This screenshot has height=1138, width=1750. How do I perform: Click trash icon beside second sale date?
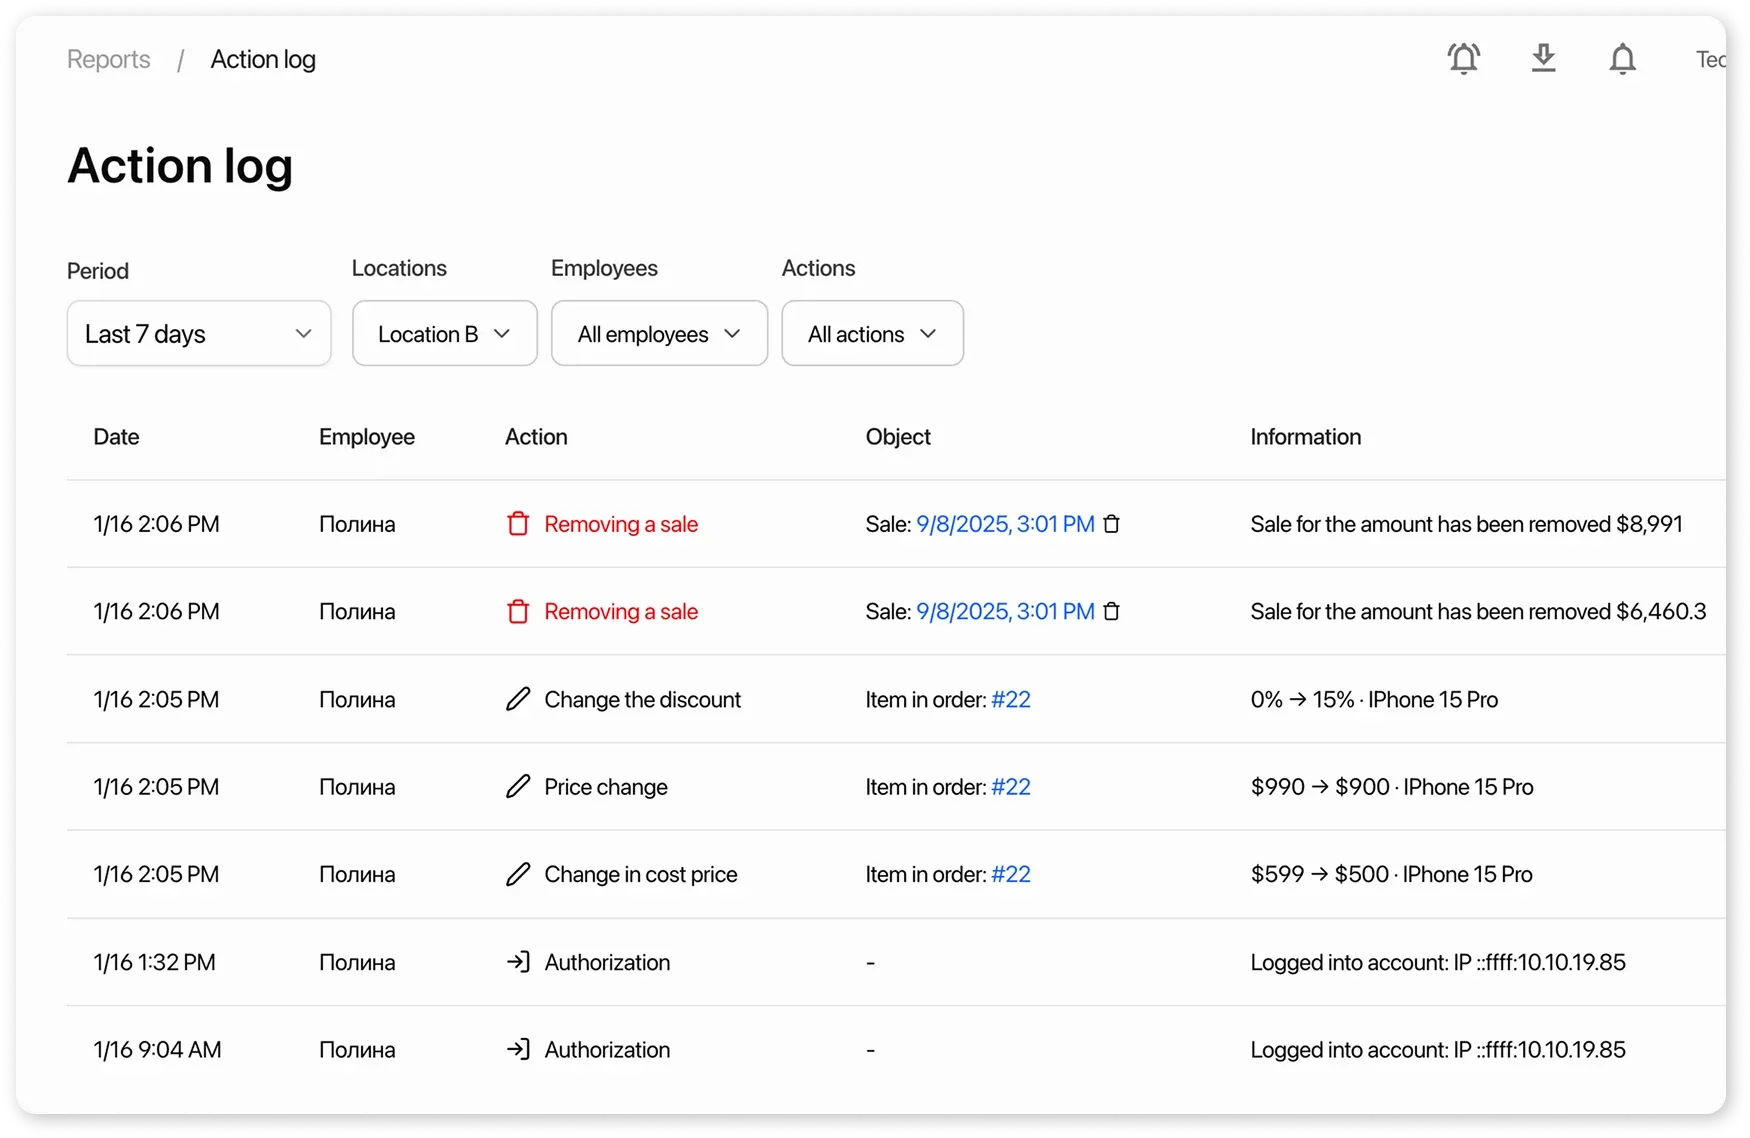(x=1111, y=611)
